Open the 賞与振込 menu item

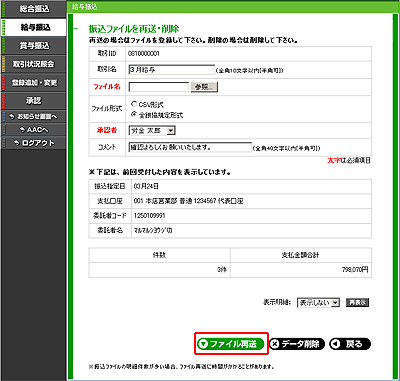(33, 46)
